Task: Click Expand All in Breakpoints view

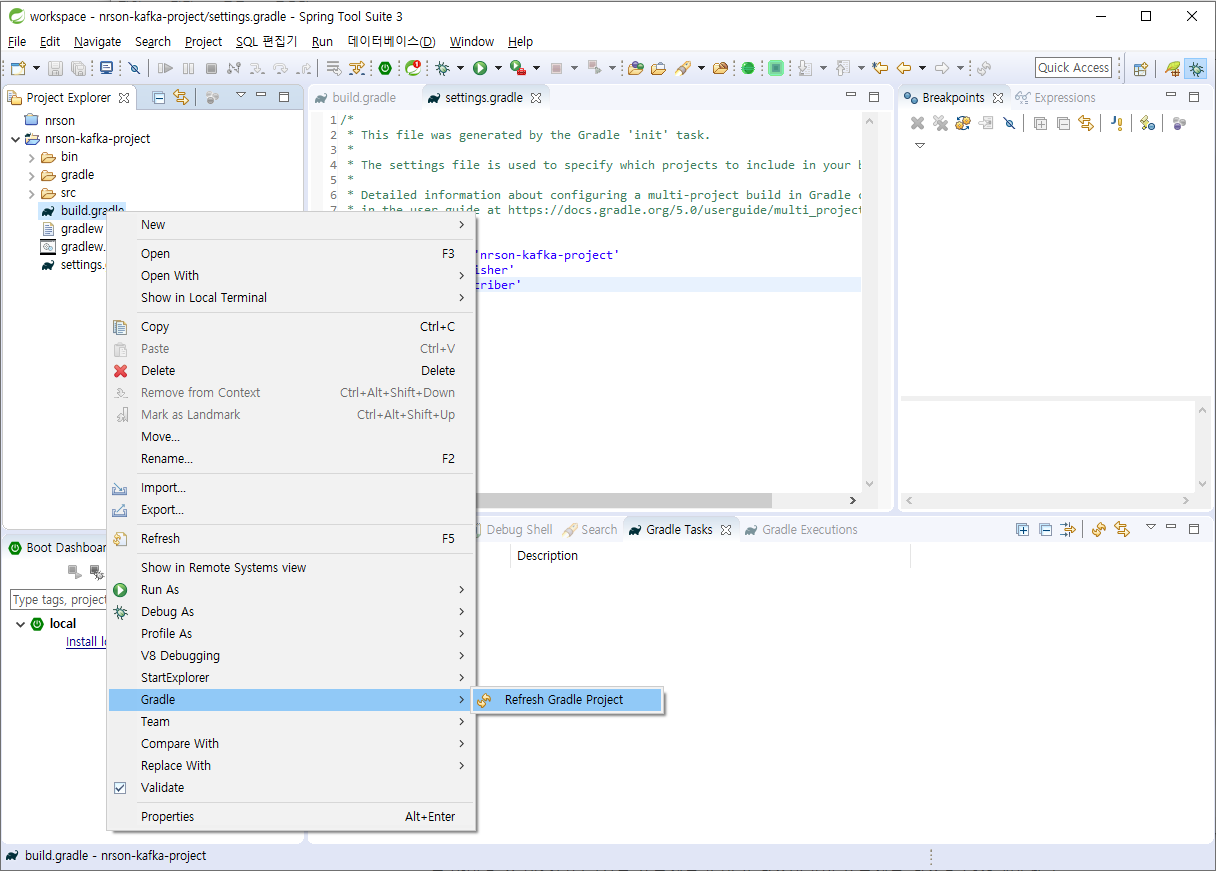Action: 1040,123
